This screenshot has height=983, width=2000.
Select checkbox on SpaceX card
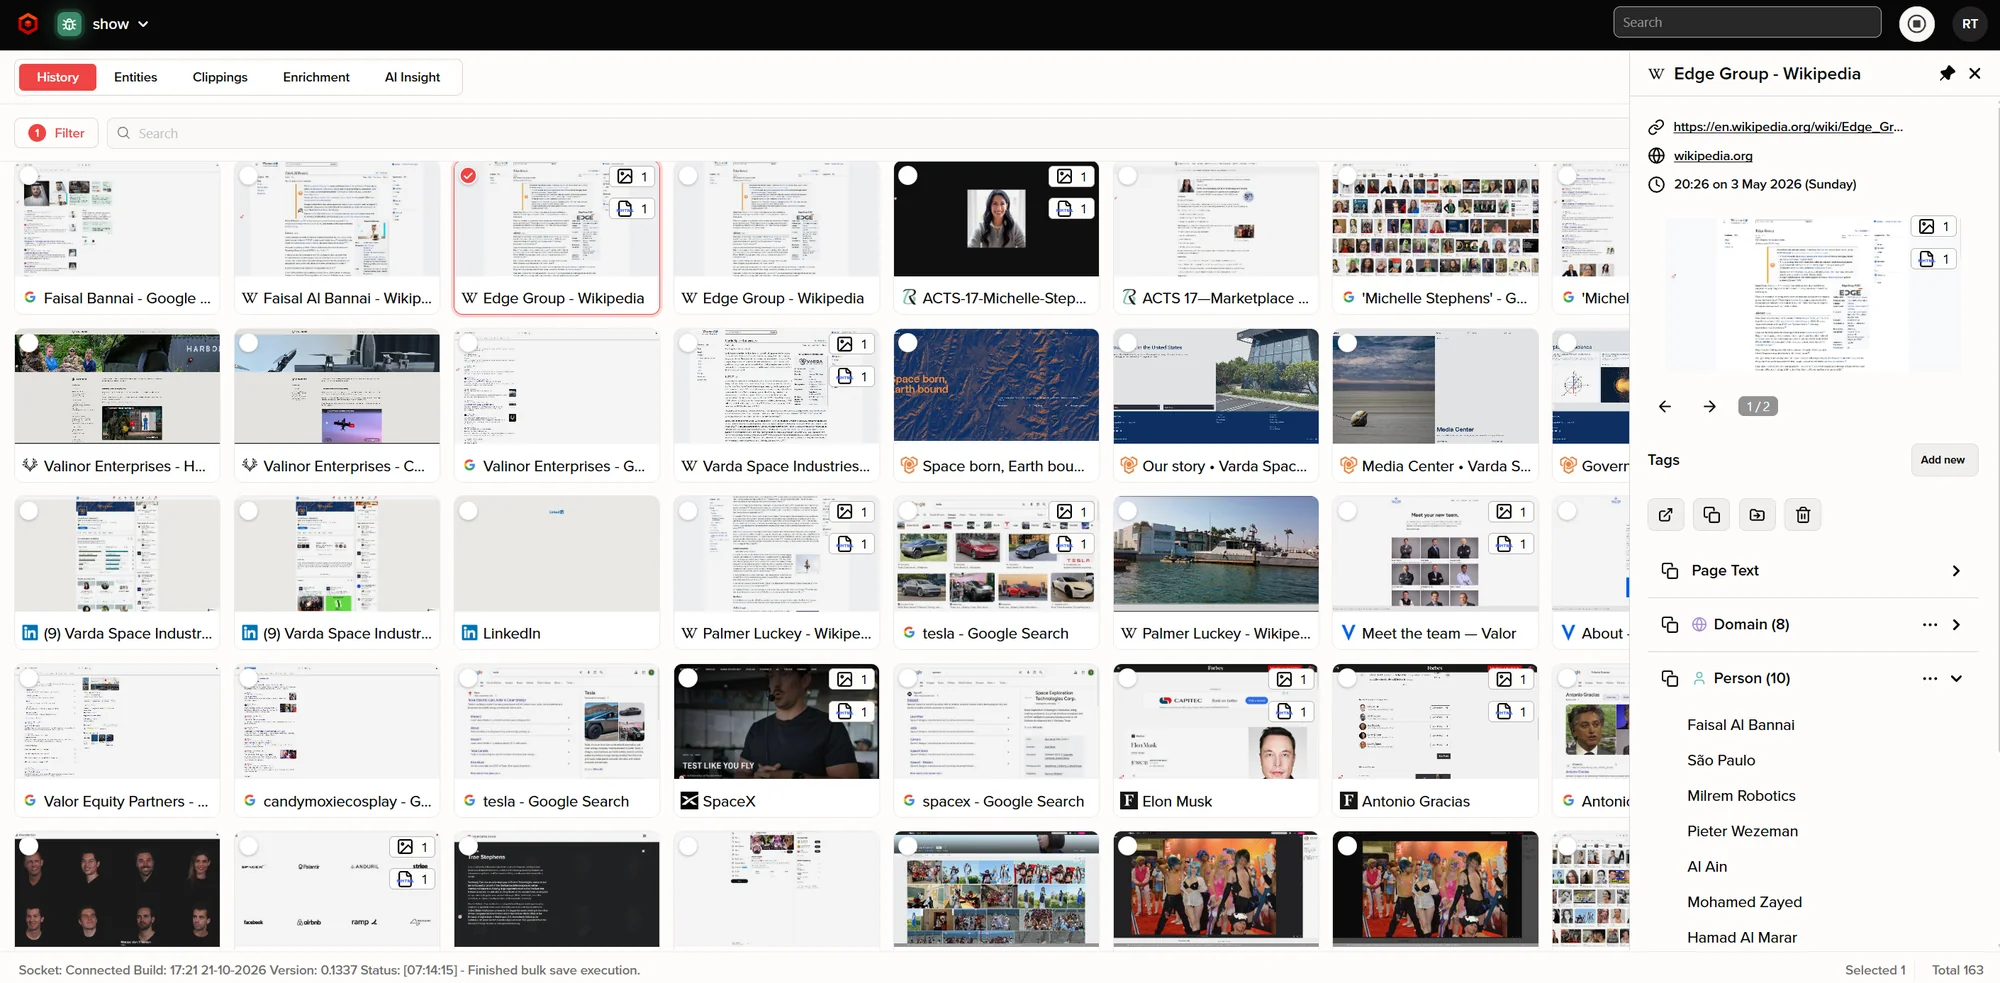point(688,678)
